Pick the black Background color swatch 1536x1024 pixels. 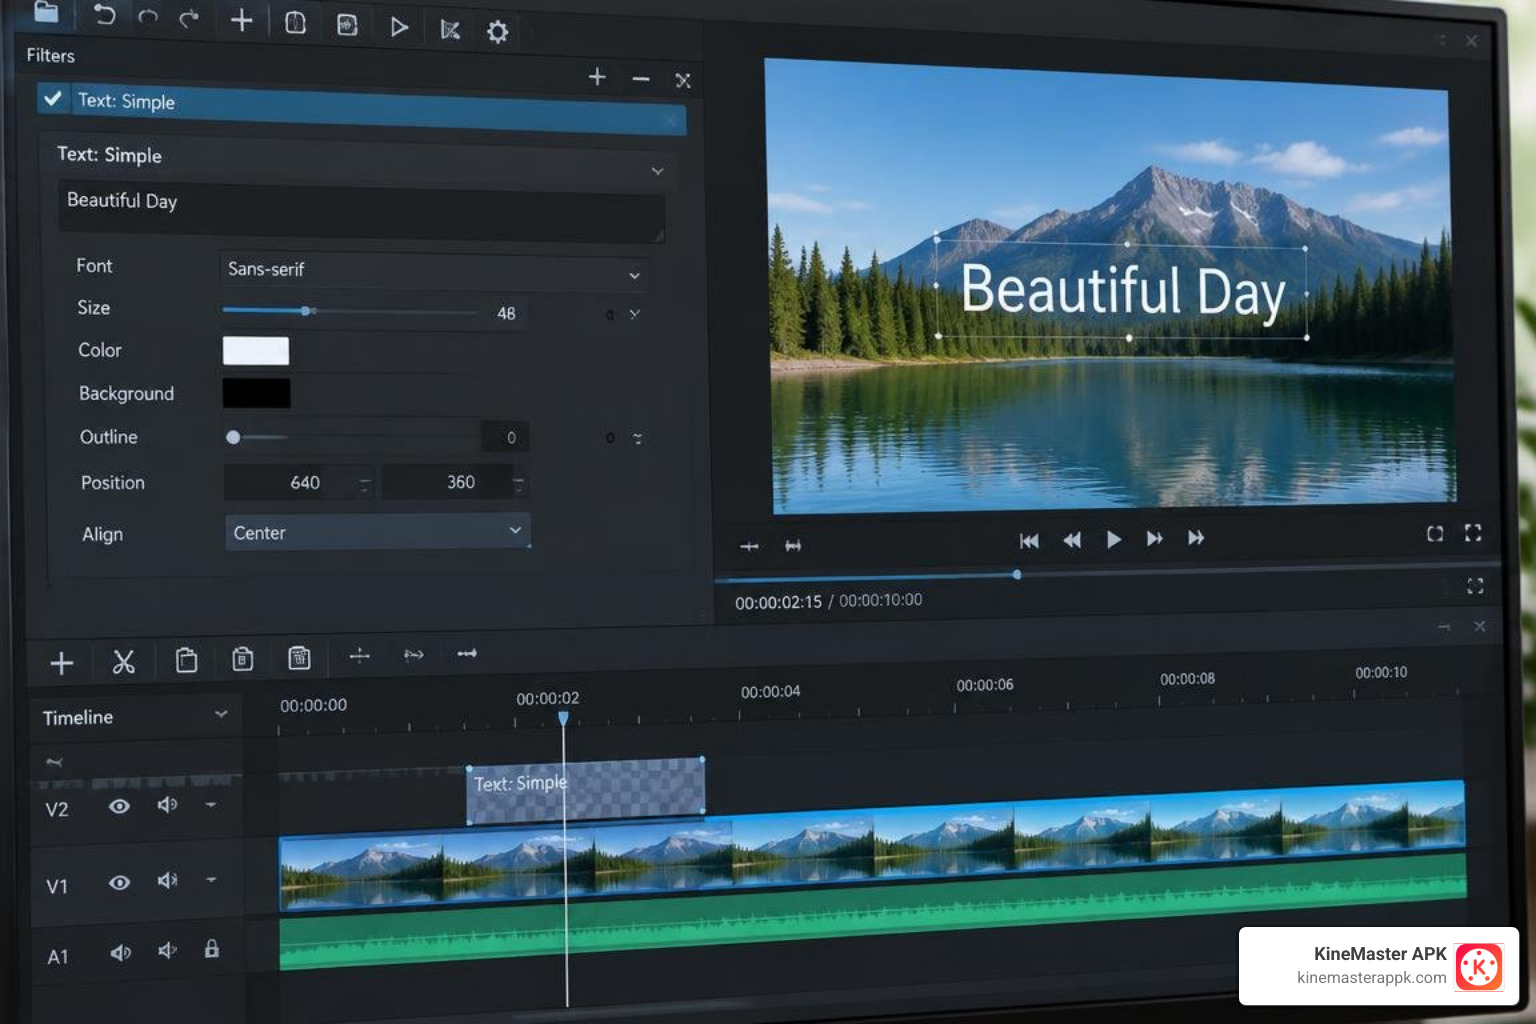click(256, 393)
